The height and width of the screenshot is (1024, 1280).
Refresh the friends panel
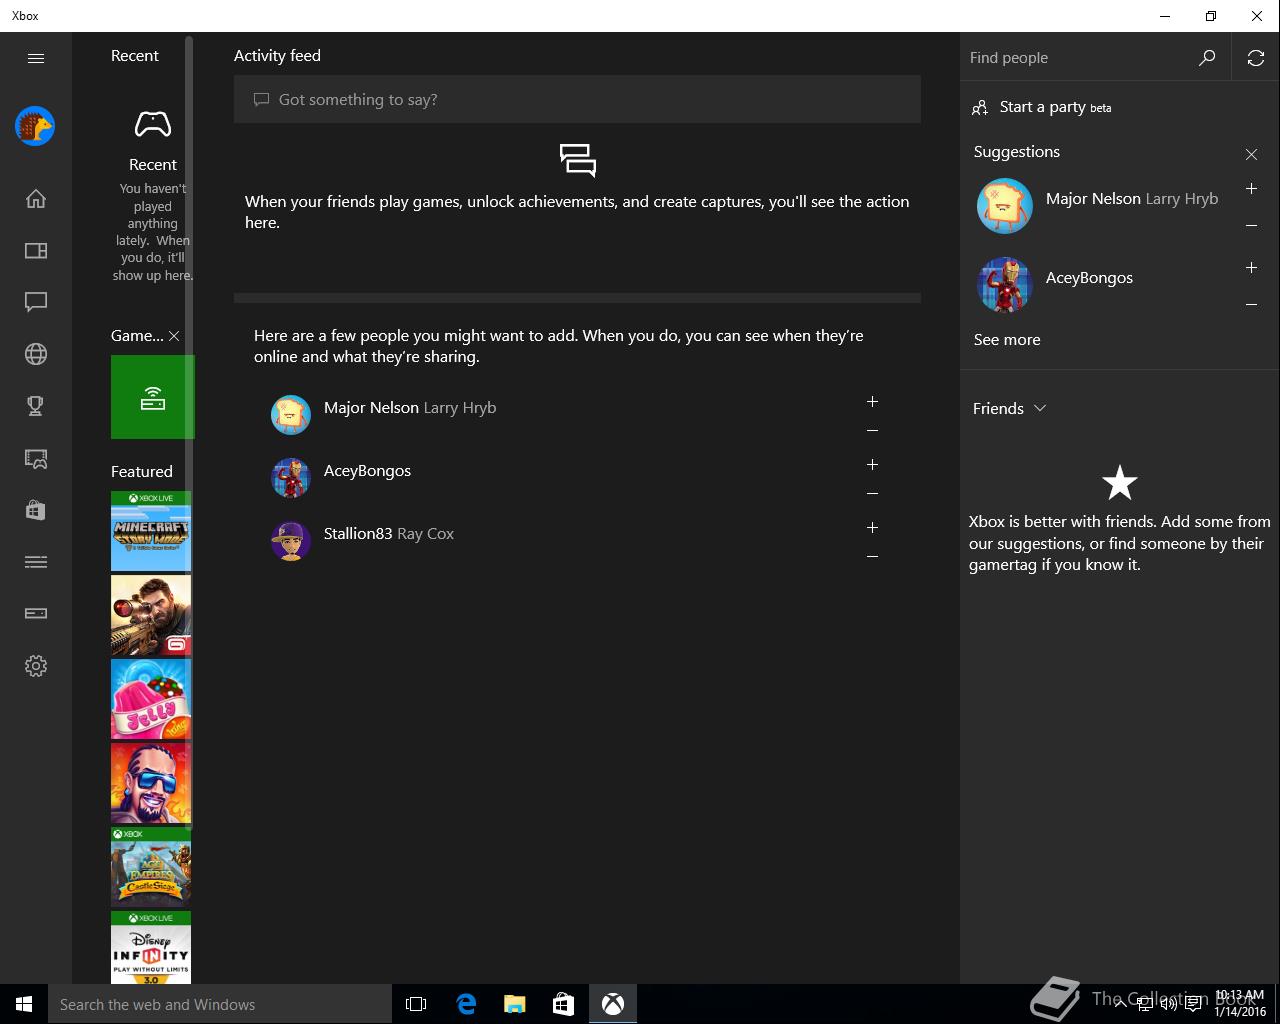point(1256,58)
